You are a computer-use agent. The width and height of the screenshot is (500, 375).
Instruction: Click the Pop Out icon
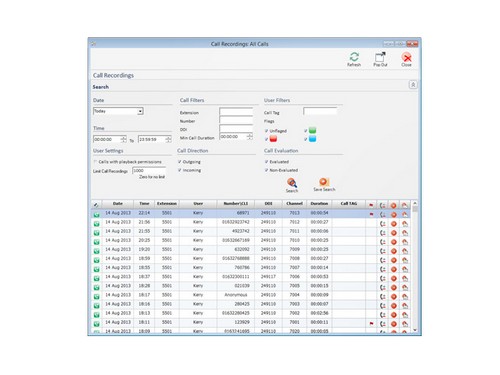(x=380, y=57)
